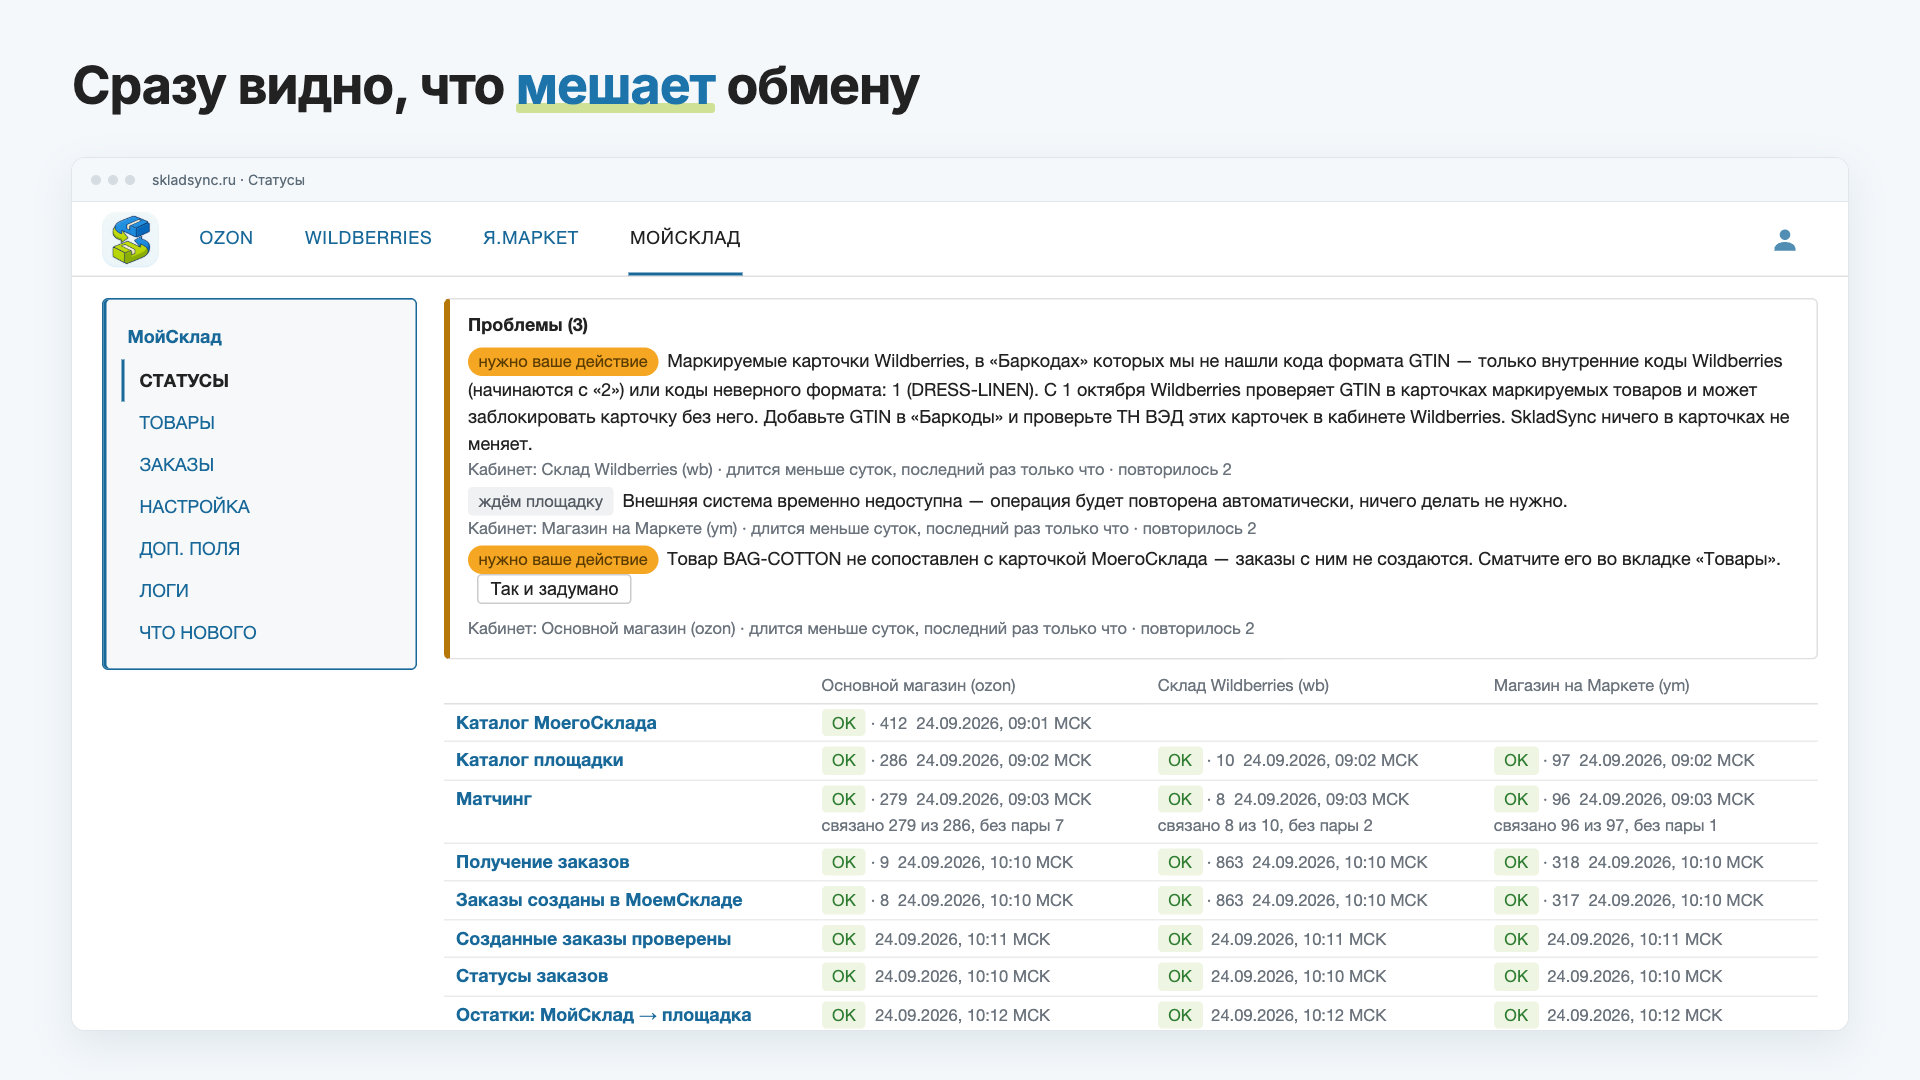Click 'связано 279 из 286, без пары 7'
Image resolution: width=1920 pixels, height=1080 pixels.
click(942, 825)
